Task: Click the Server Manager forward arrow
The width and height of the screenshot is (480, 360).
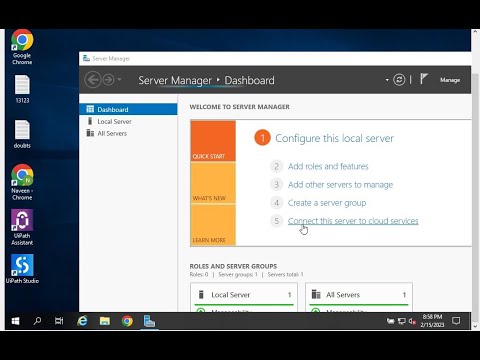Action: point(108,80)
